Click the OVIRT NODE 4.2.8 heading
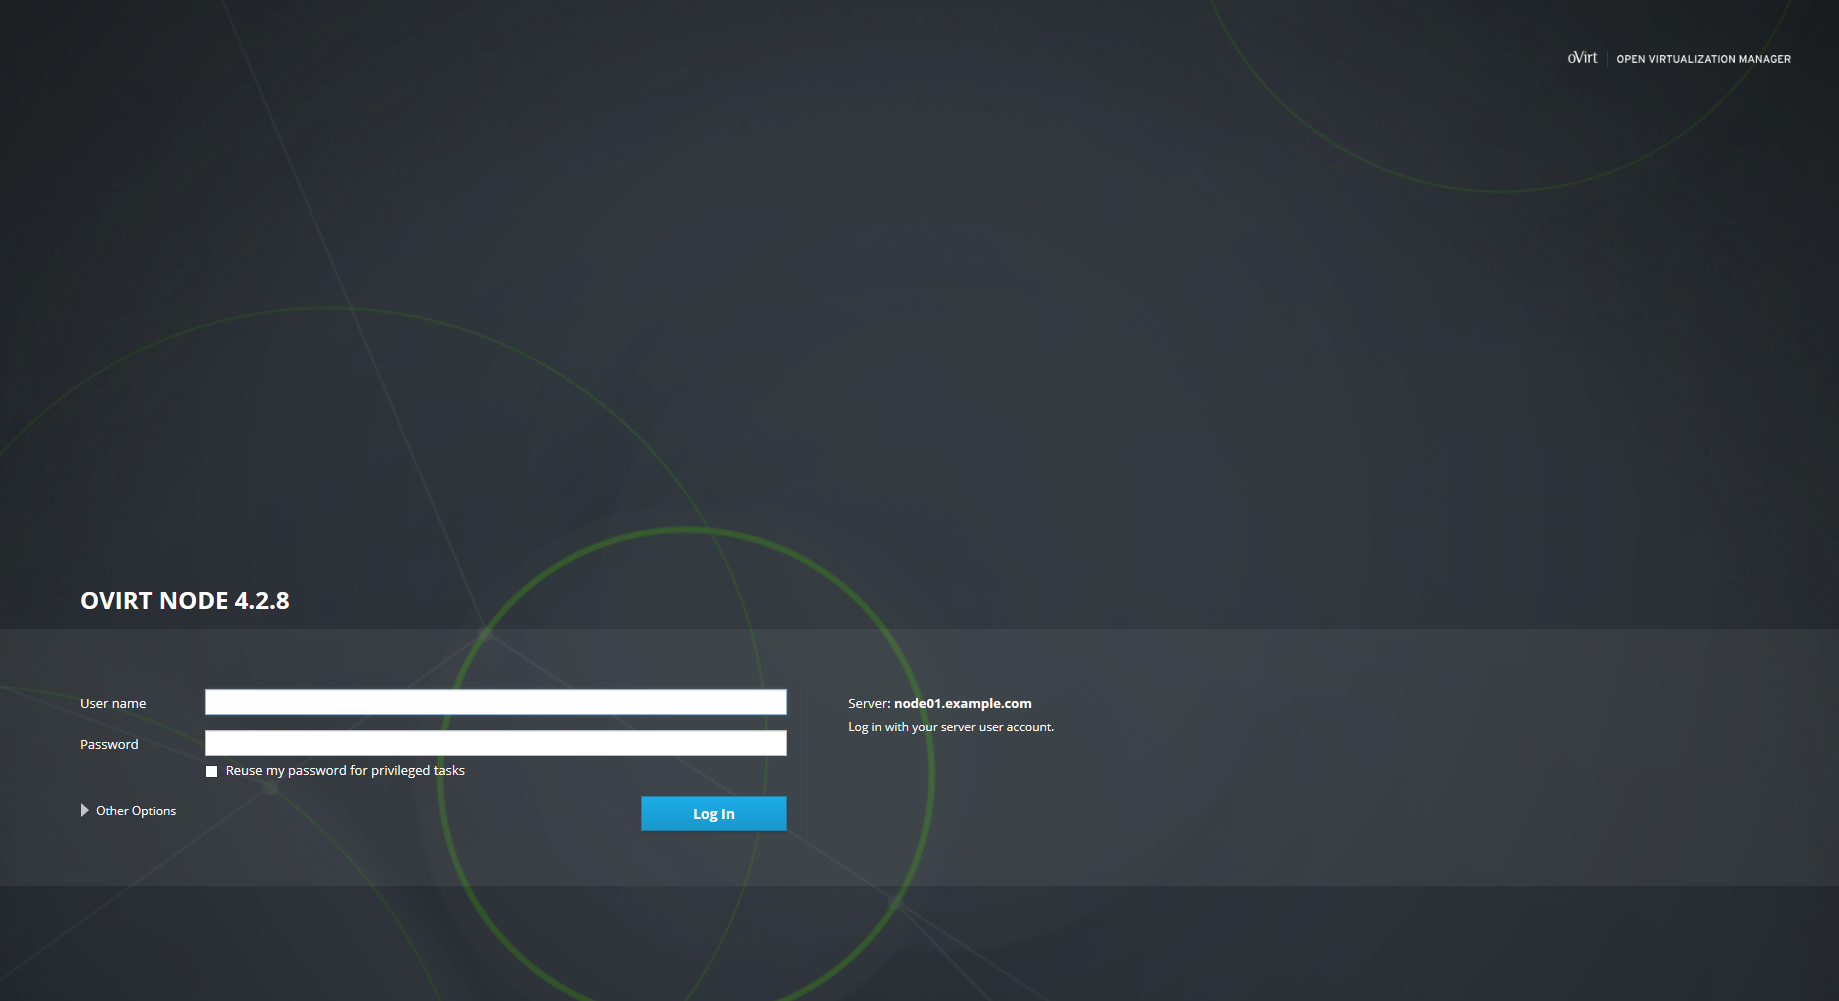Screen dimensions: 1839x1001 pos(184,600)
